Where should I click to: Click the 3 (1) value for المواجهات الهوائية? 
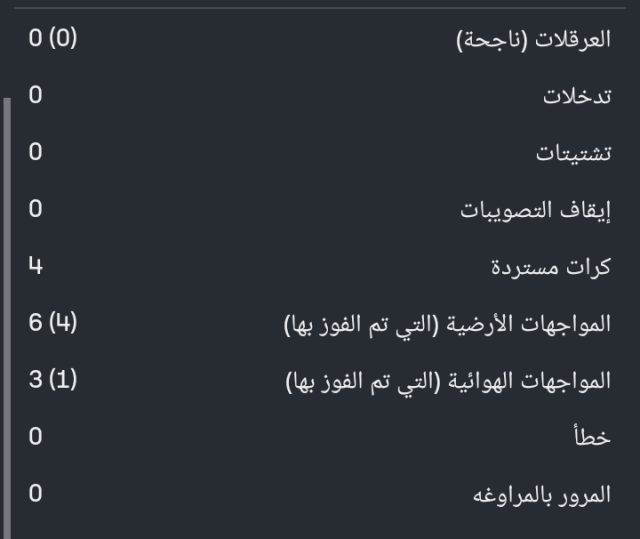53,380
